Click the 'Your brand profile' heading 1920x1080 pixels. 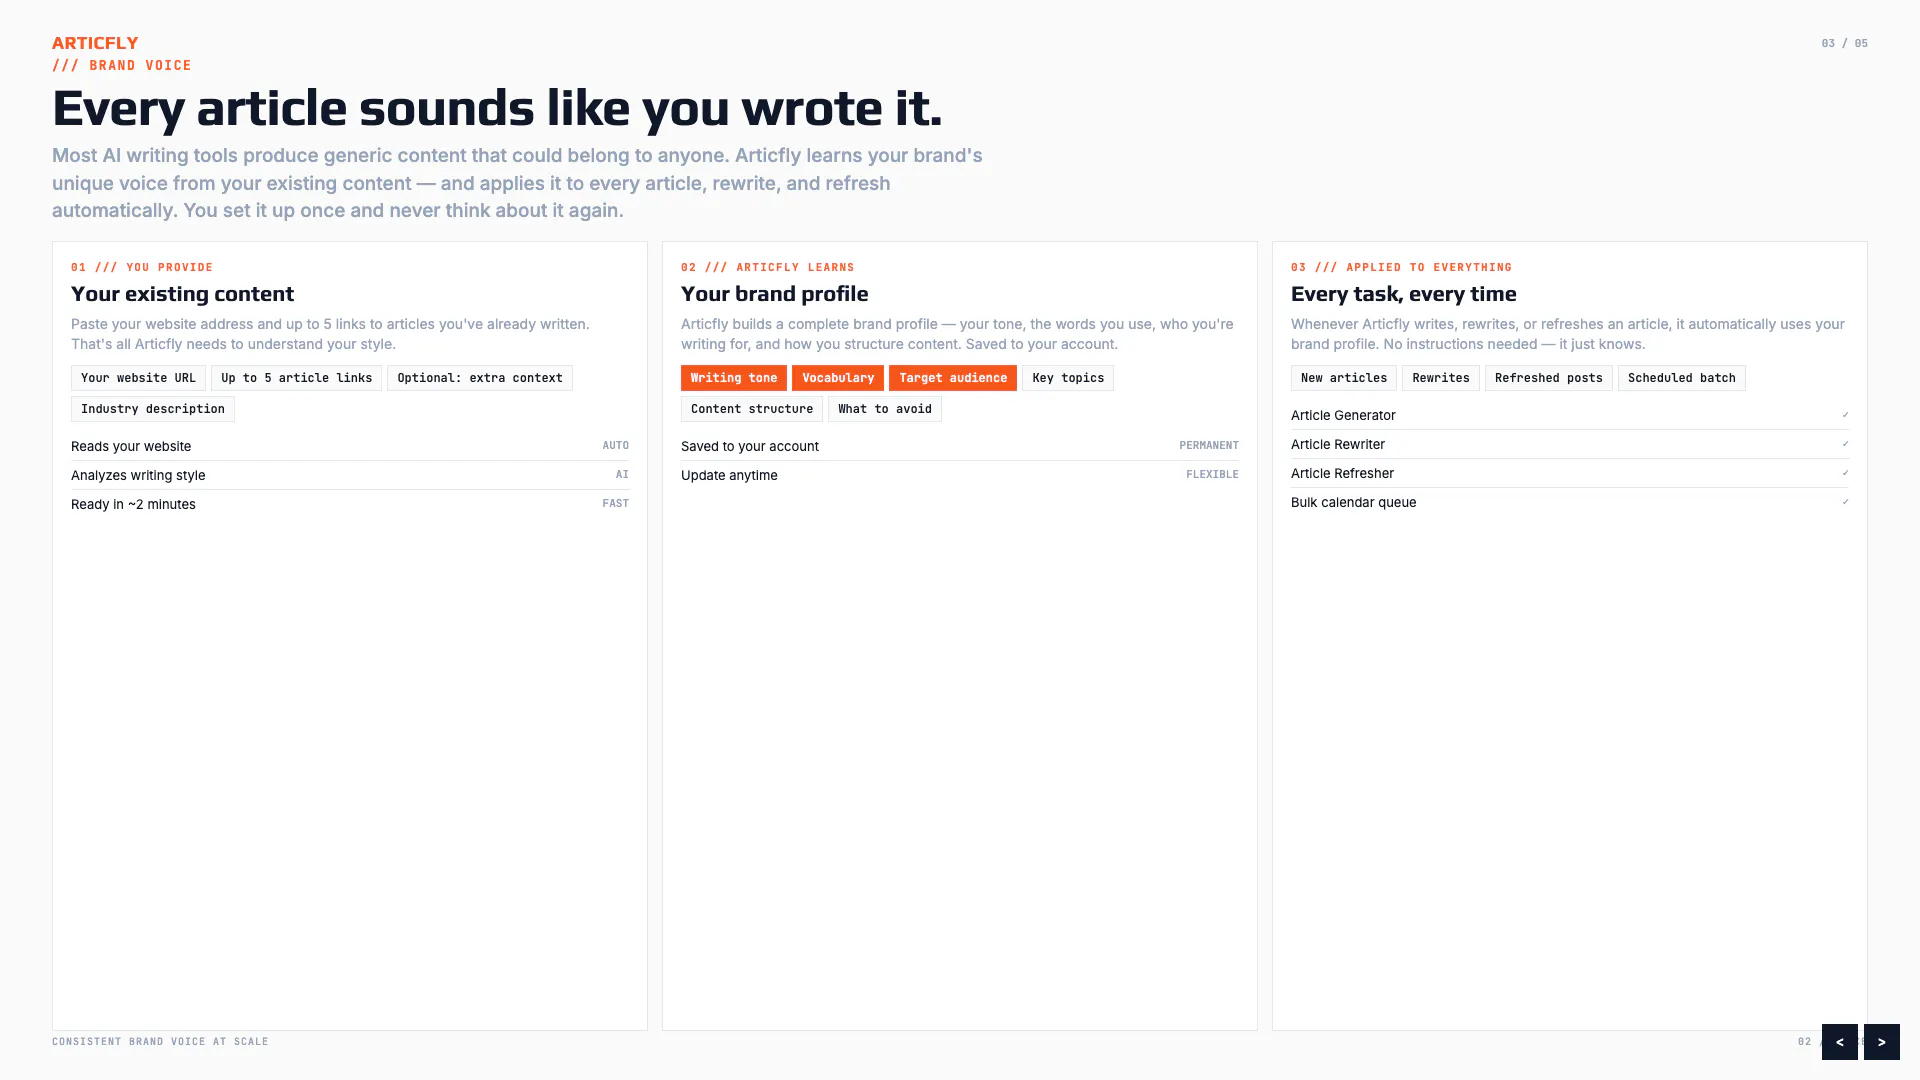point(774,294)
